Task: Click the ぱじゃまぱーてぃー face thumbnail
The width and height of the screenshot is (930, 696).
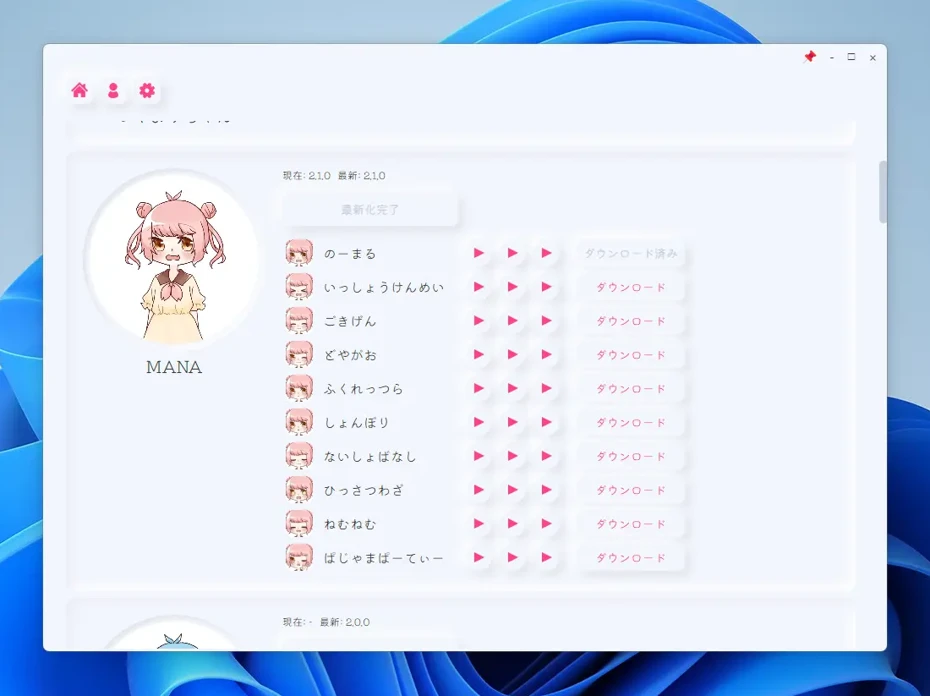Action: click(x=299, y=557)
